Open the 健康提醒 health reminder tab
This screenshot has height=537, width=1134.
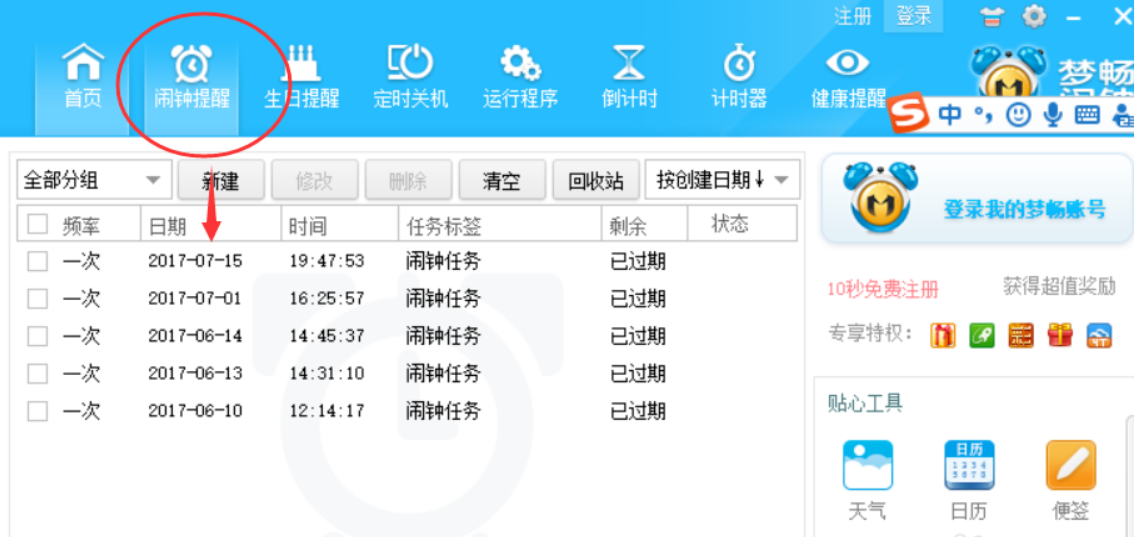pyautogui.click(x=848, y=78)
